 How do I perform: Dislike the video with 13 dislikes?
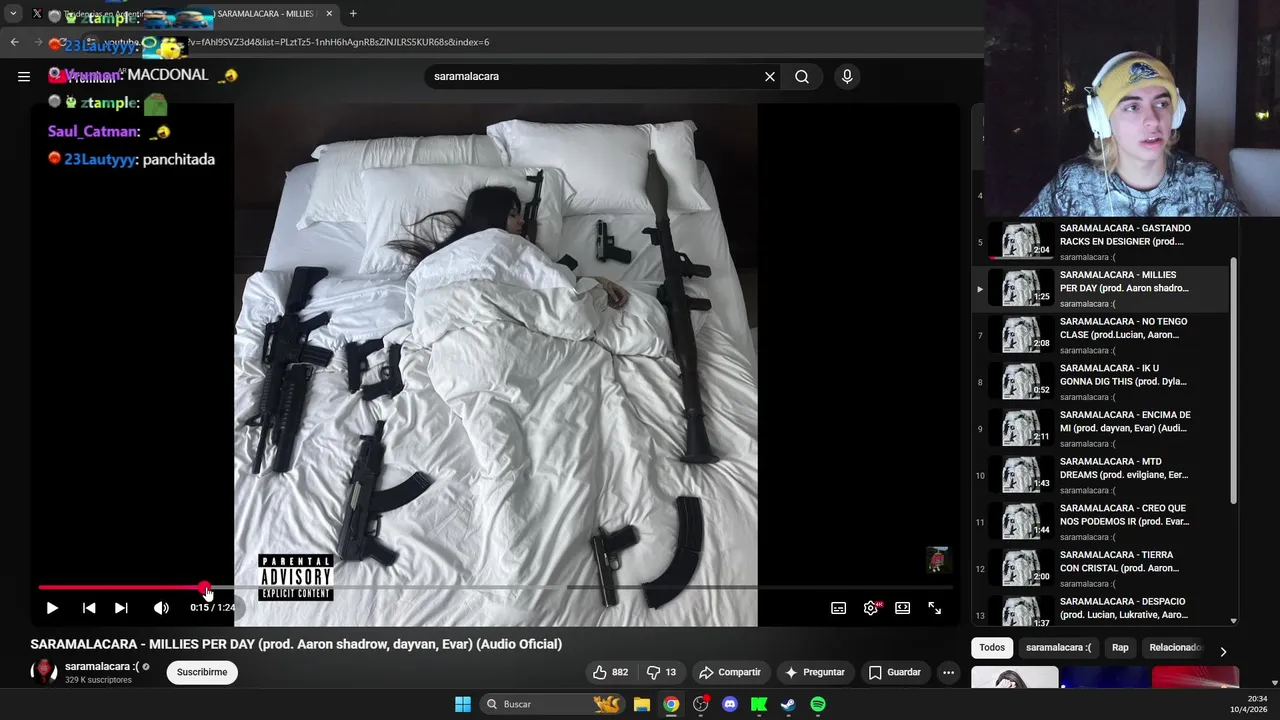(661, 672)
